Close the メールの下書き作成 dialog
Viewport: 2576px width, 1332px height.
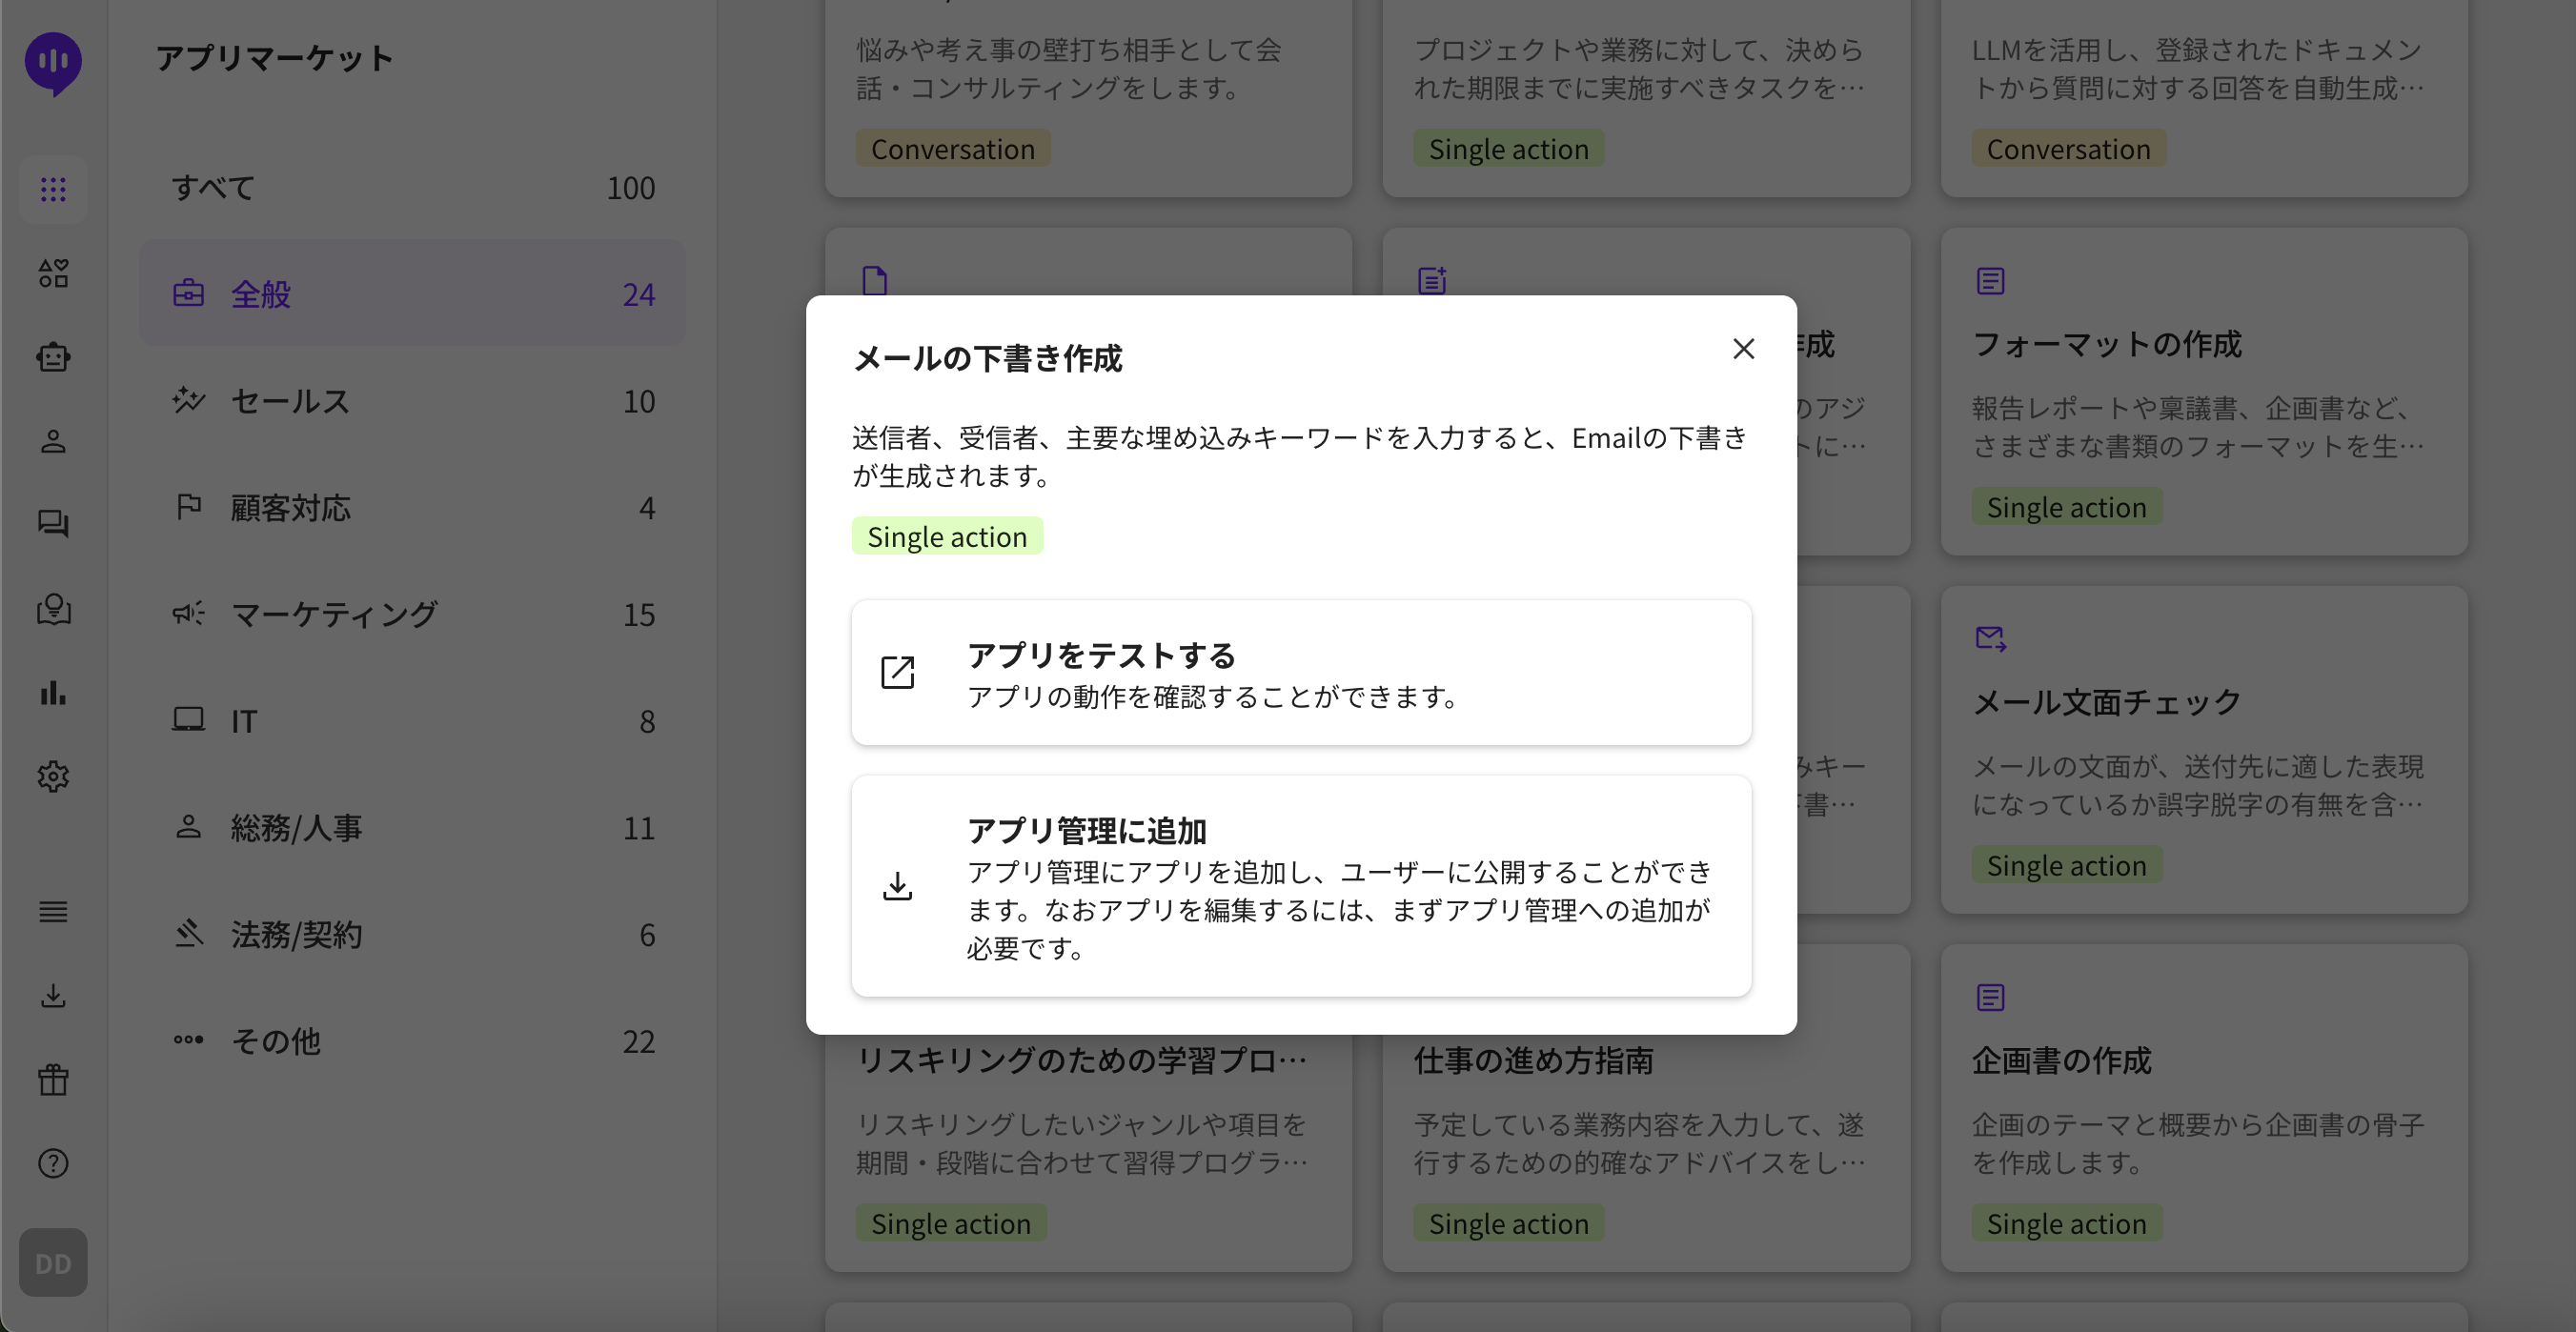(1743, 349)
